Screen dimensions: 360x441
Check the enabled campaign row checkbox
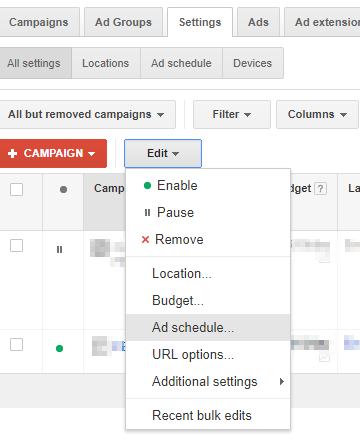(x=16, y=345)
